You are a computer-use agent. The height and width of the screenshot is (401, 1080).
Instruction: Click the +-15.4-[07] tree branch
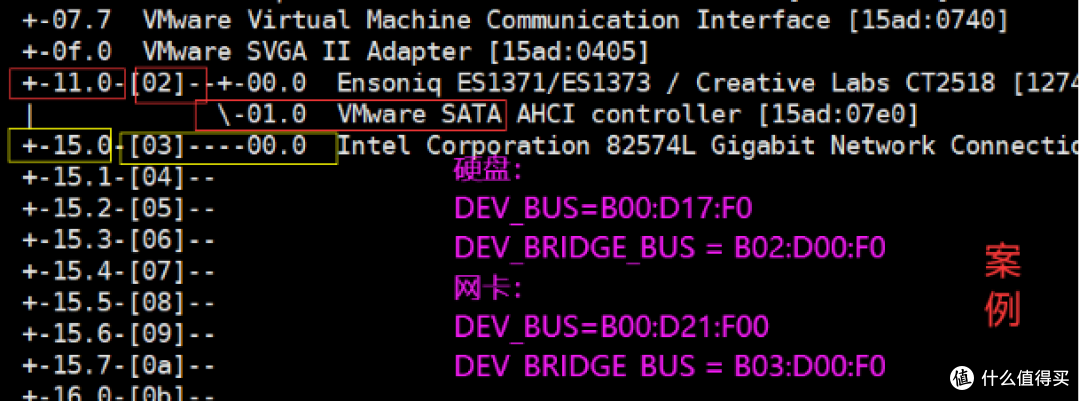[118, 271]
